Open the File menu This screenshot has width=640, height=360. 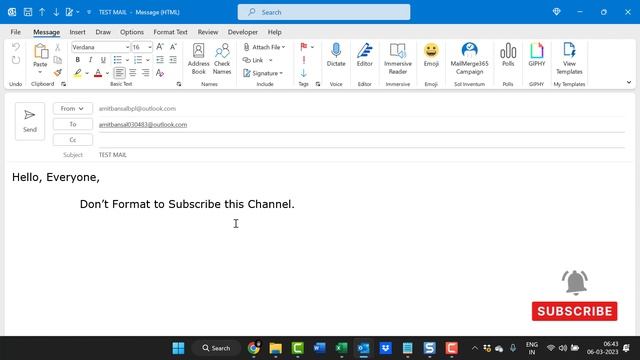click(16, 32)
